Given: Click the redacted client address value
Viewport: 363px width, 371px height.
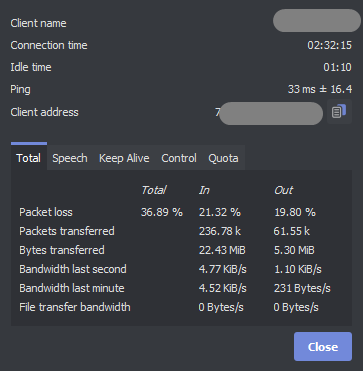Looking at the screenshot, I should [269, 113].
